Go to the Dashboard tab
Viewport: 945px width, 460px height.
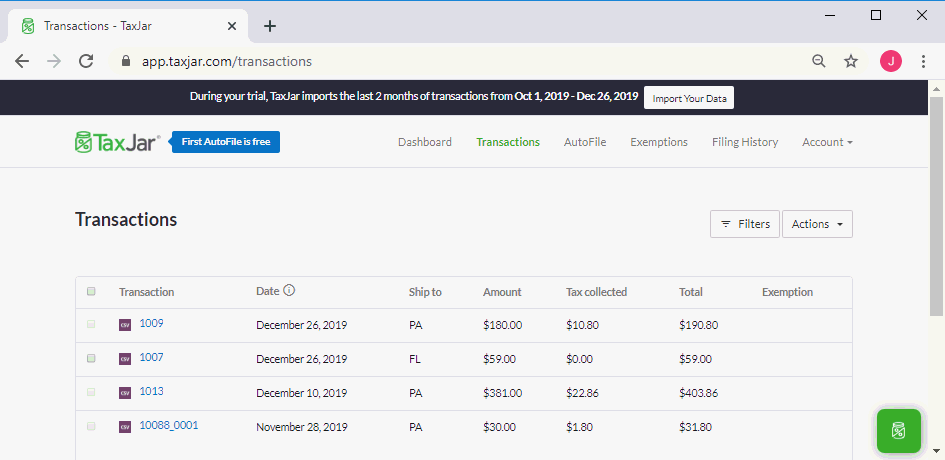point(424,142)
